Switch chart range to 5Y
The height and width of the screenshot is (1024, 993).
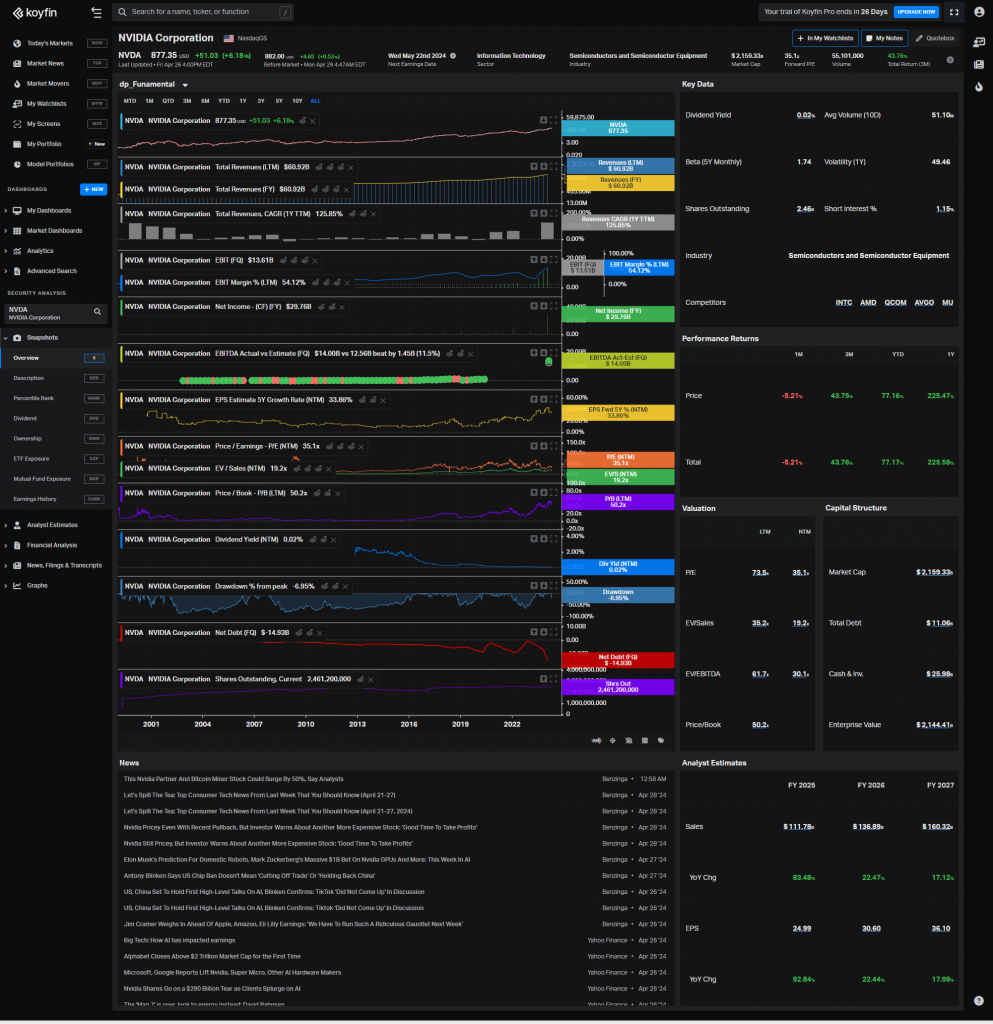tap(279, 101)
